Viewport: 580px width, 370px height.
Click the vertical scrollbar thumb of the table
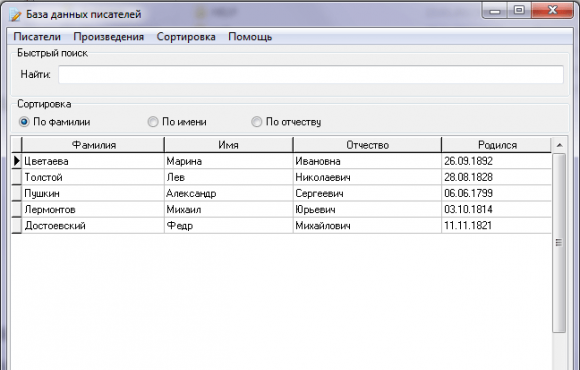coord(559,243)
